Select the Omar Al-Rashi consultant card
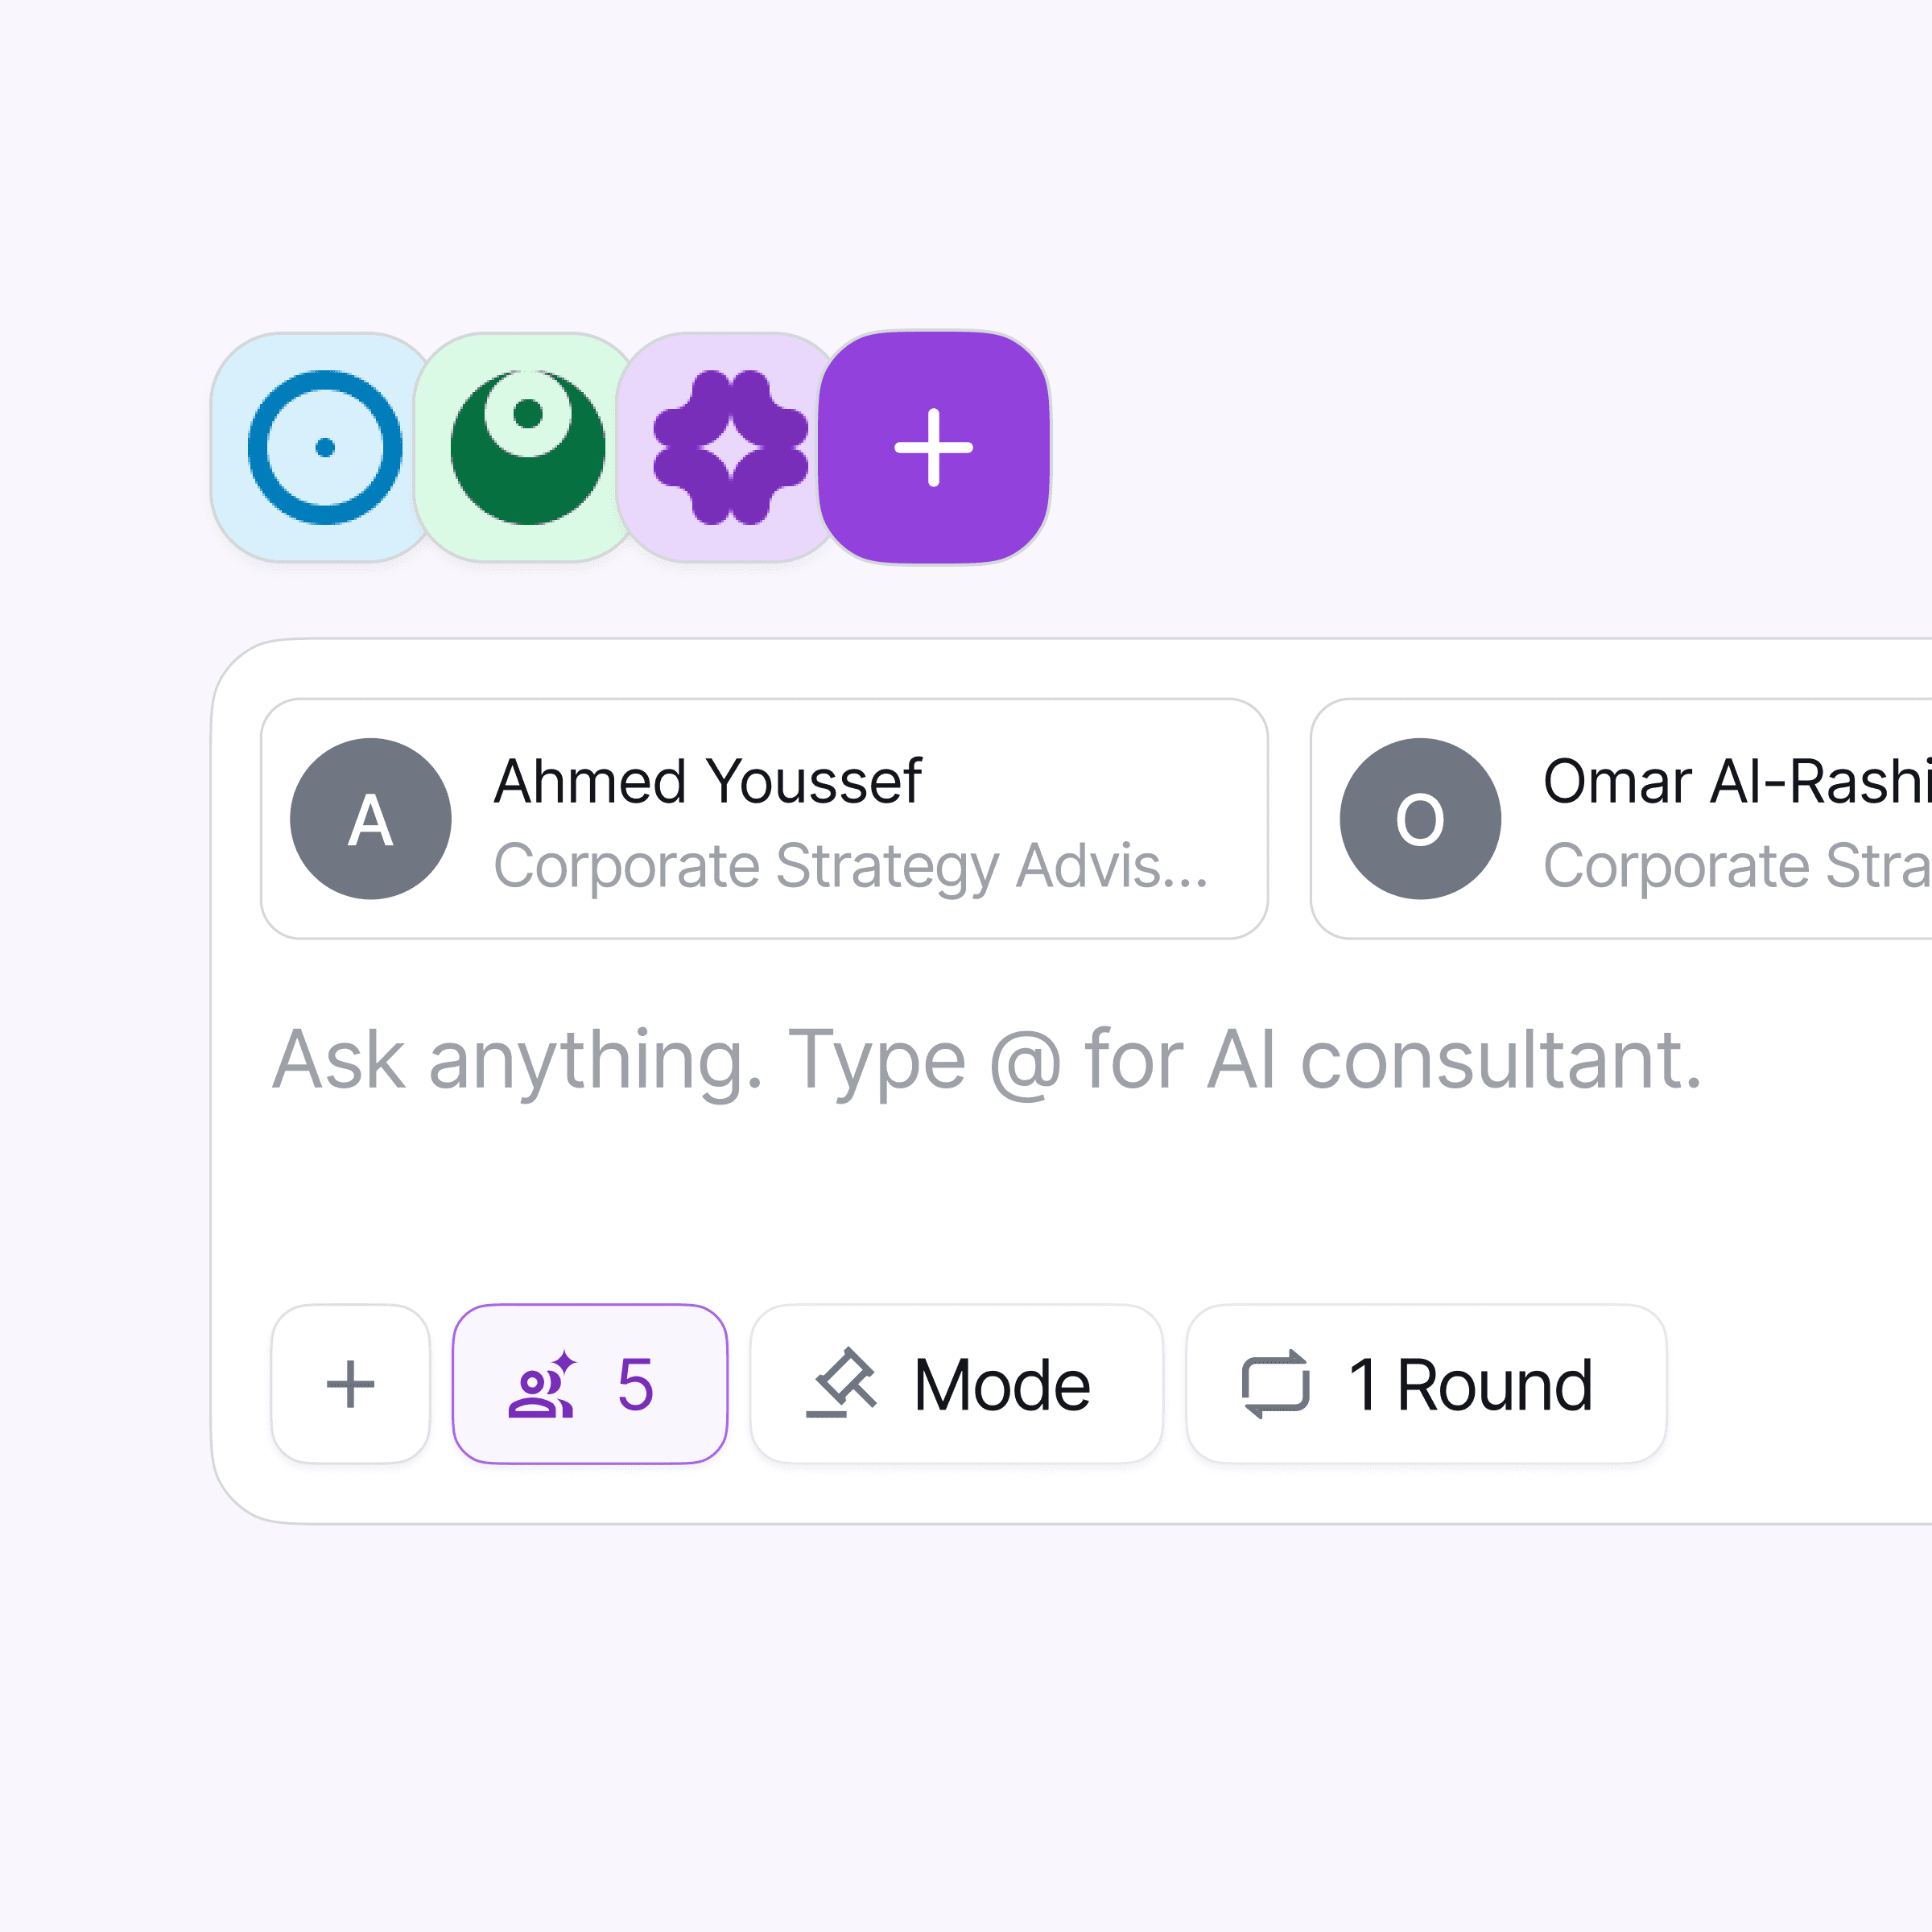Viewport: 1932px width, 1932px height. (x=1621, y=819)
